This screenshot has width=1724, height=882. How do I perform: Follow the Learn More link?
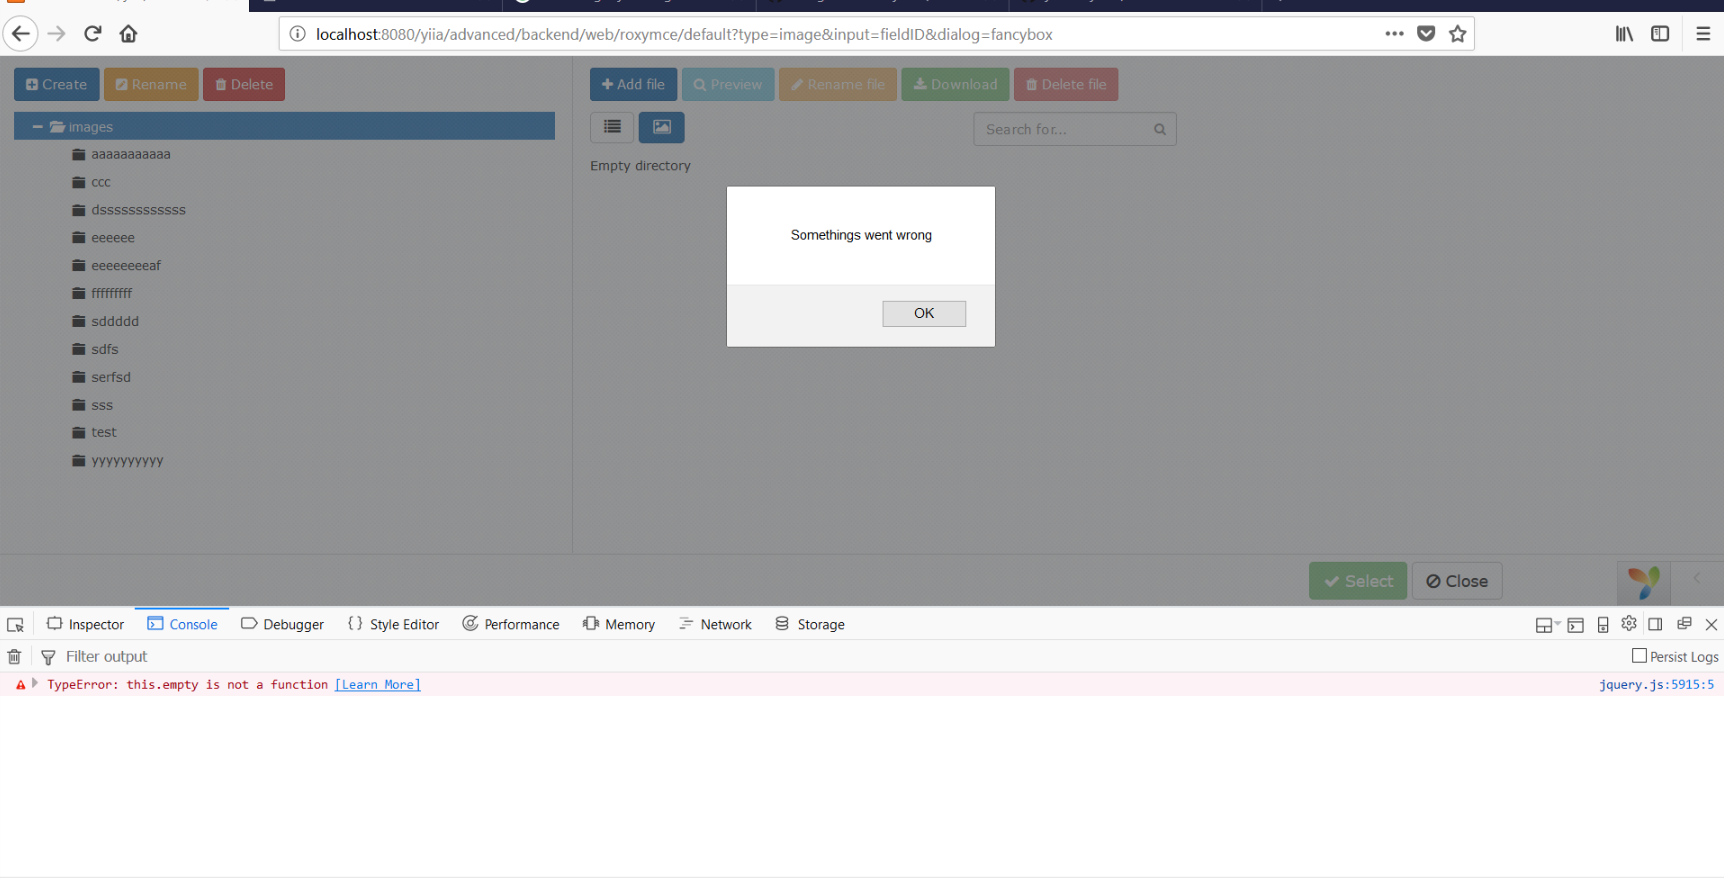pos(378,685)
